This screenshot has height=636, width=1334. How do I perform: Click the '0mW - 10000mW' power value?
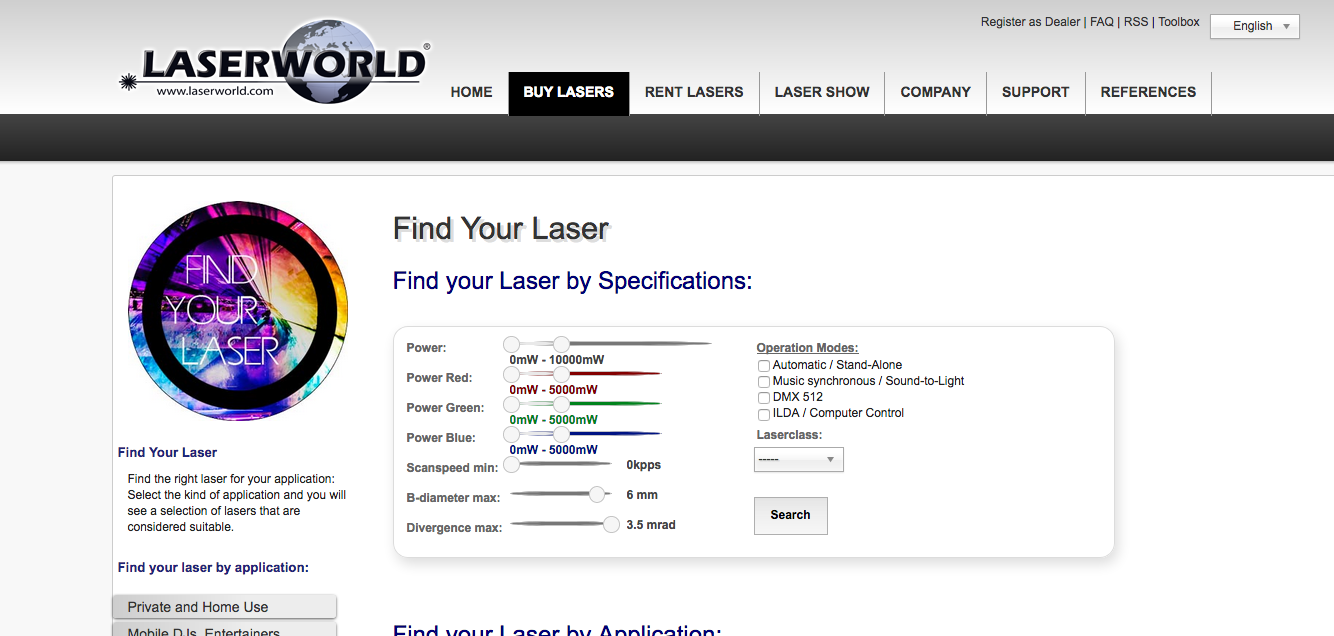(556, 360)
